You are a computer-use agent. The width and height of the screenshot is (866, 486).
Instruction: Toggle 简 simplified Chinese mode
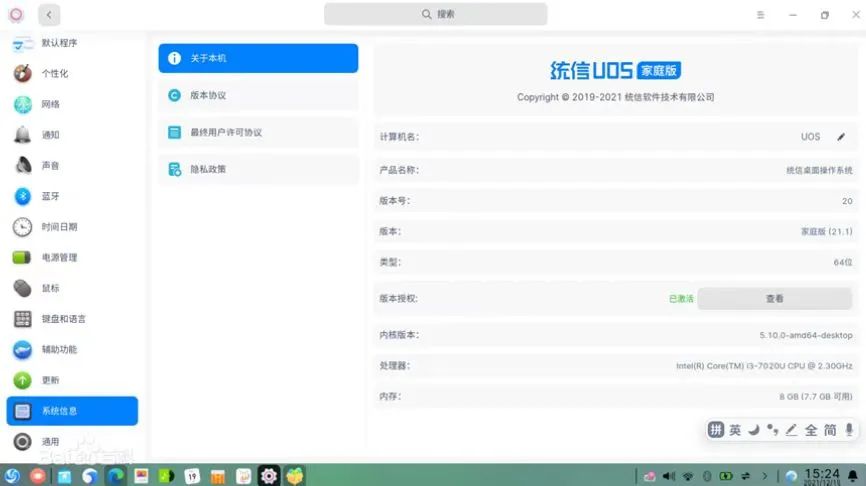coord(830,430)
